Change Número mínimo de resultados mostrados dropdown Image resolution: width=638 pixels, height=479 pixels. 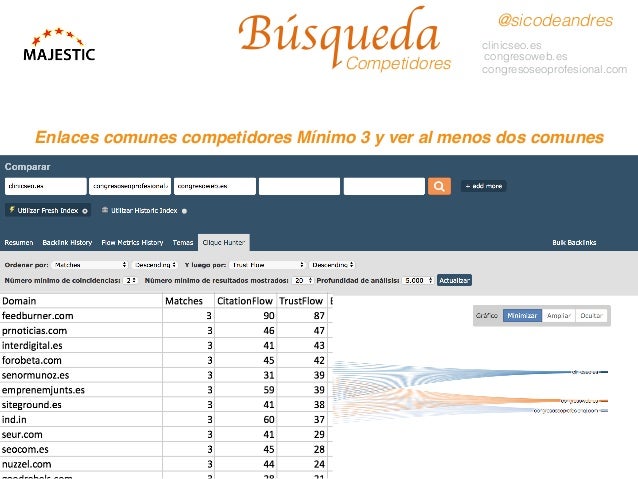303,280
